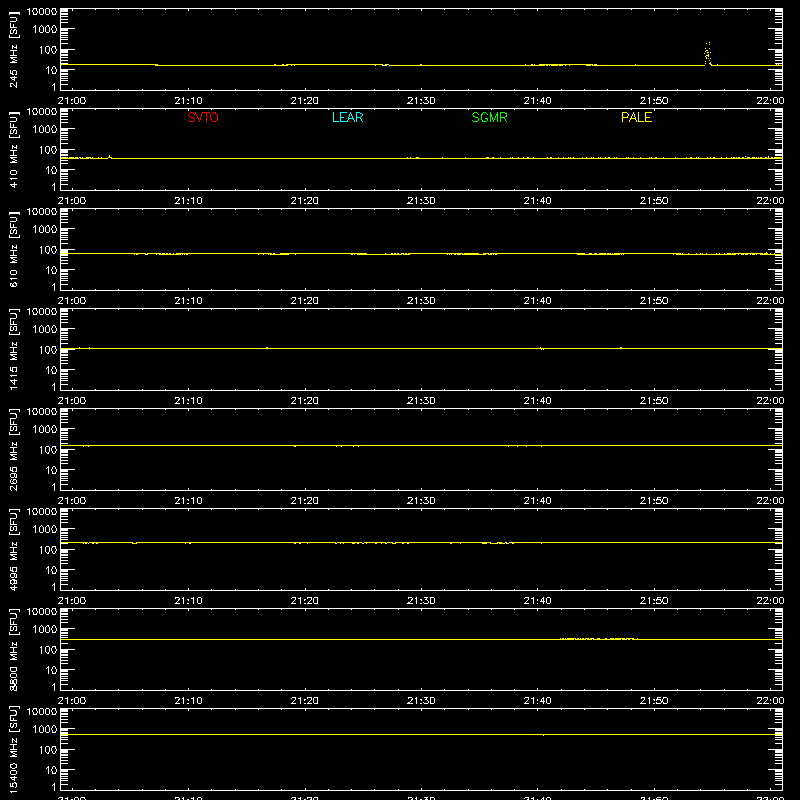
Task: Click the small bump near 21:03 on the 410 MHz trace
Action: (x=110, y=157)
